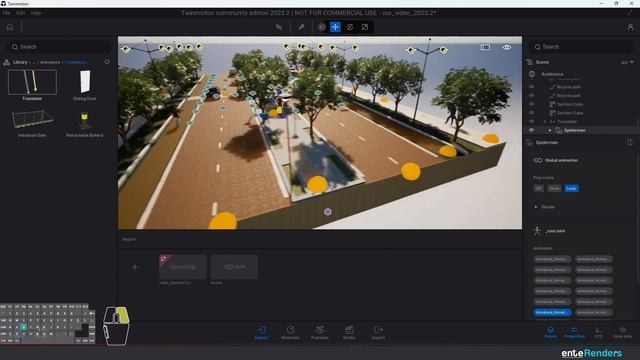
Task: Select the material picker eyedropper tool
Action: coord(301,27)
